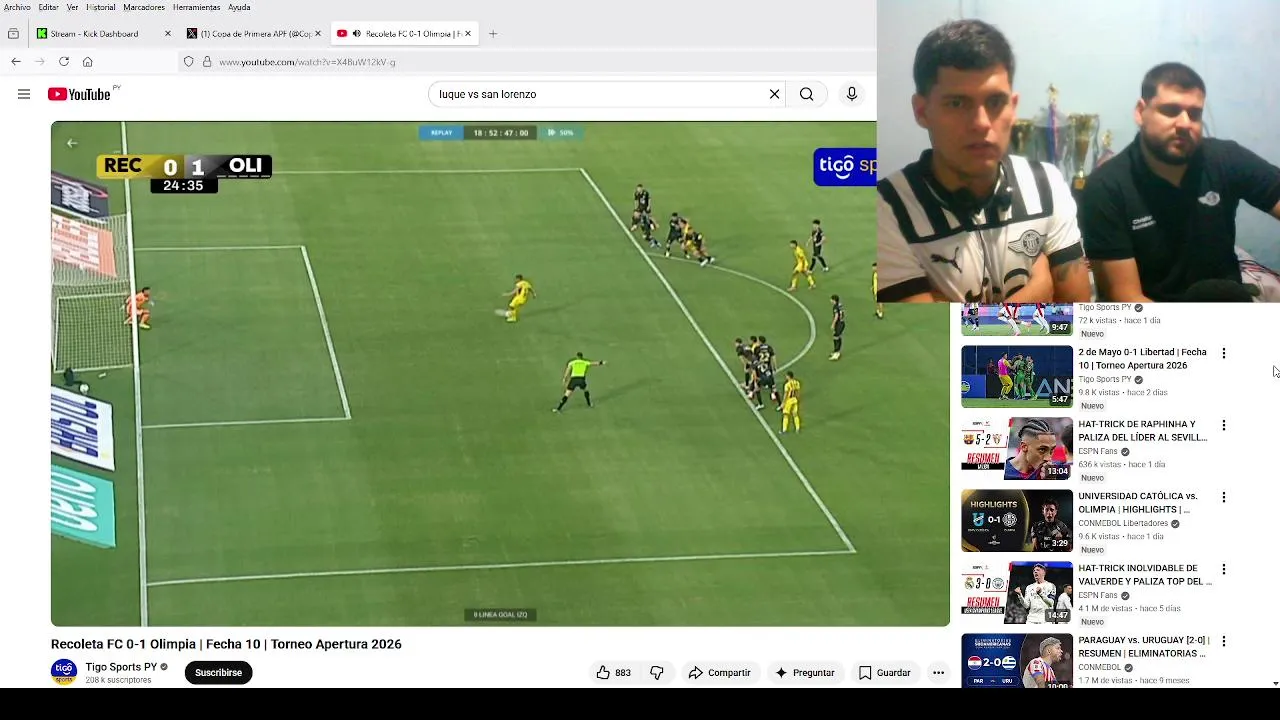
Task: Go back in browser history
Action: [x=16, y=62]
